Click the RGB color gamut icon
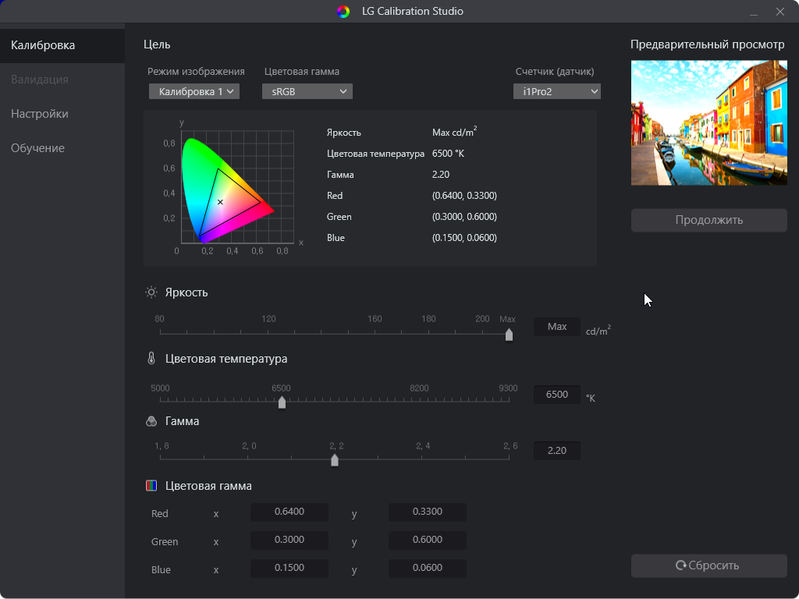Image resolution: width=799 pixels, height=599 pixels. tap(151, 485)
